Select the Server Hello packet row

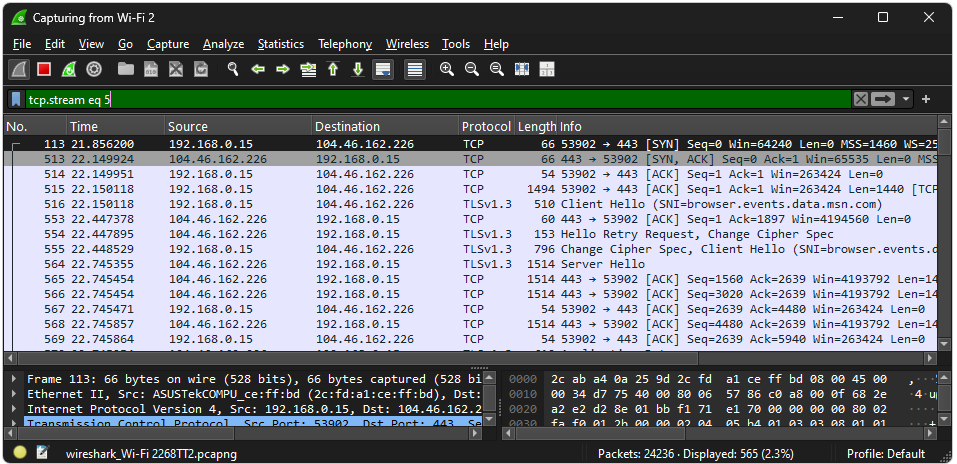[400, 264]
